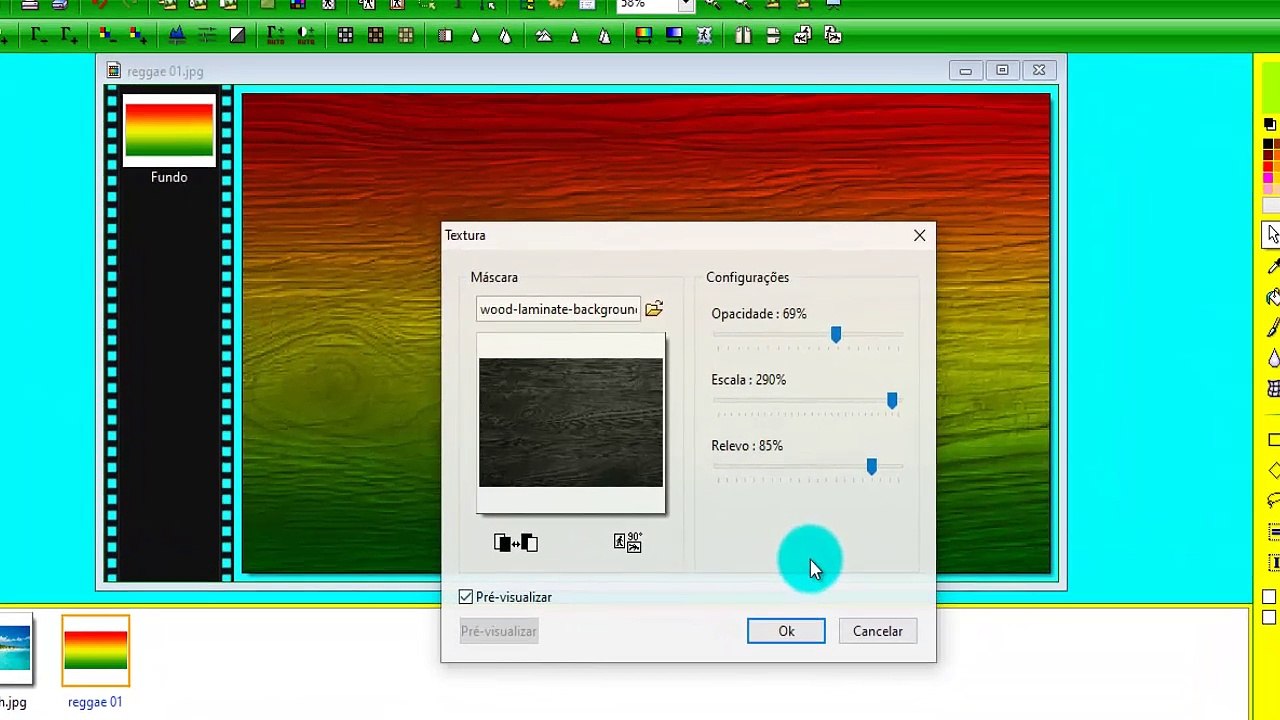The height and width of the screenshot is (720, 1280).
Task: Minimize the reggae 01.jpg image window
Action: 965,70
